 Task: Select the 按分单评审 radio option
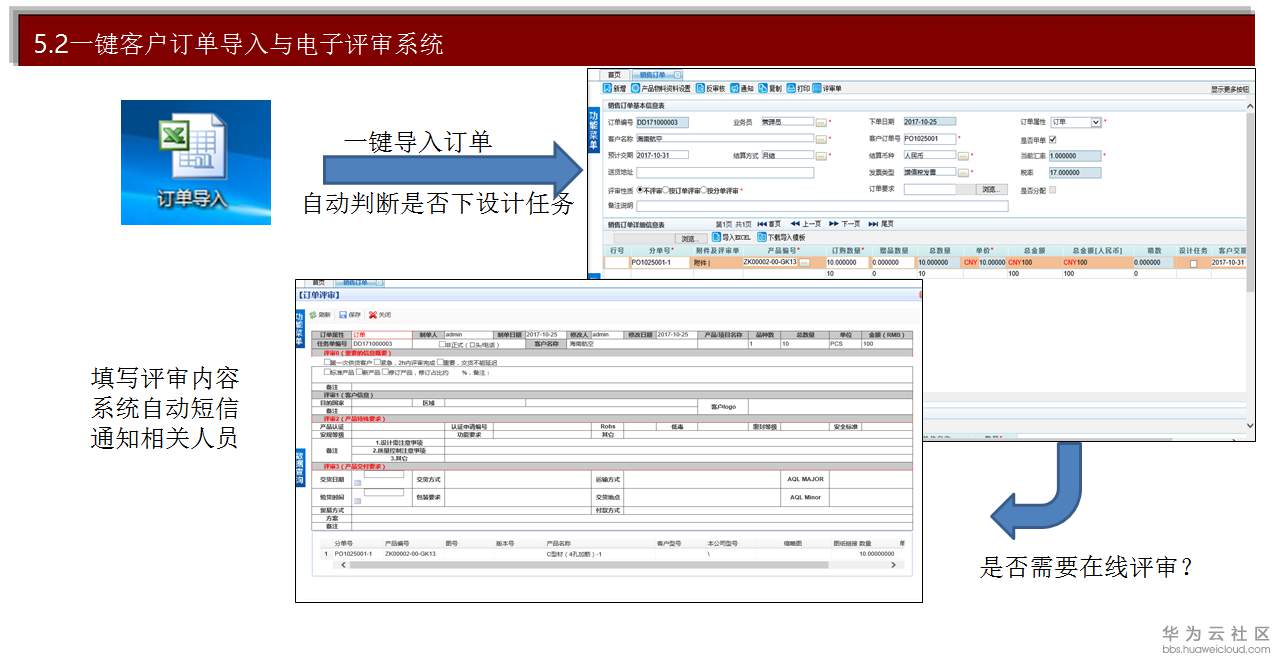704,190
